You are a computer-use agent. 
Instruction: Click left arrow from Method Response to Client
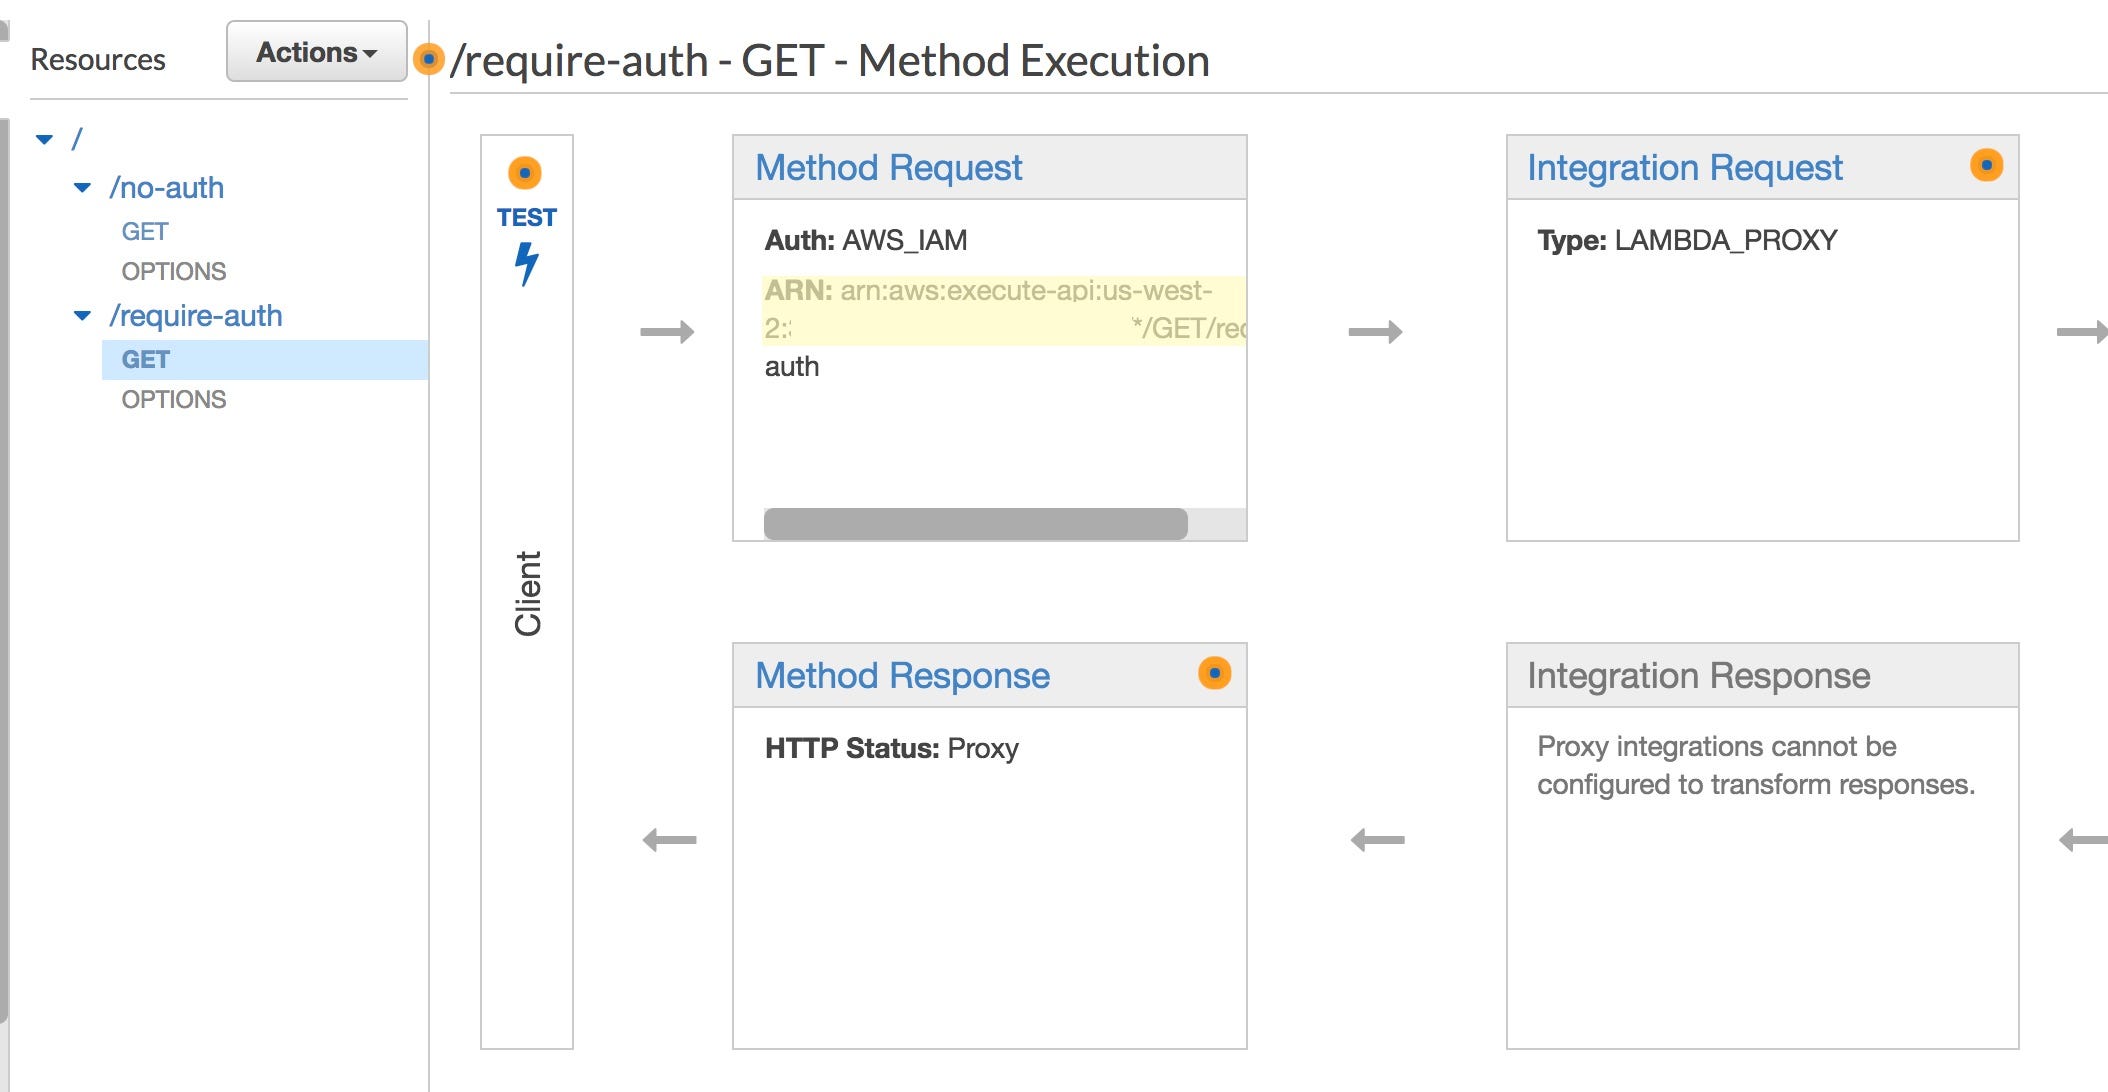click(669, 840)
